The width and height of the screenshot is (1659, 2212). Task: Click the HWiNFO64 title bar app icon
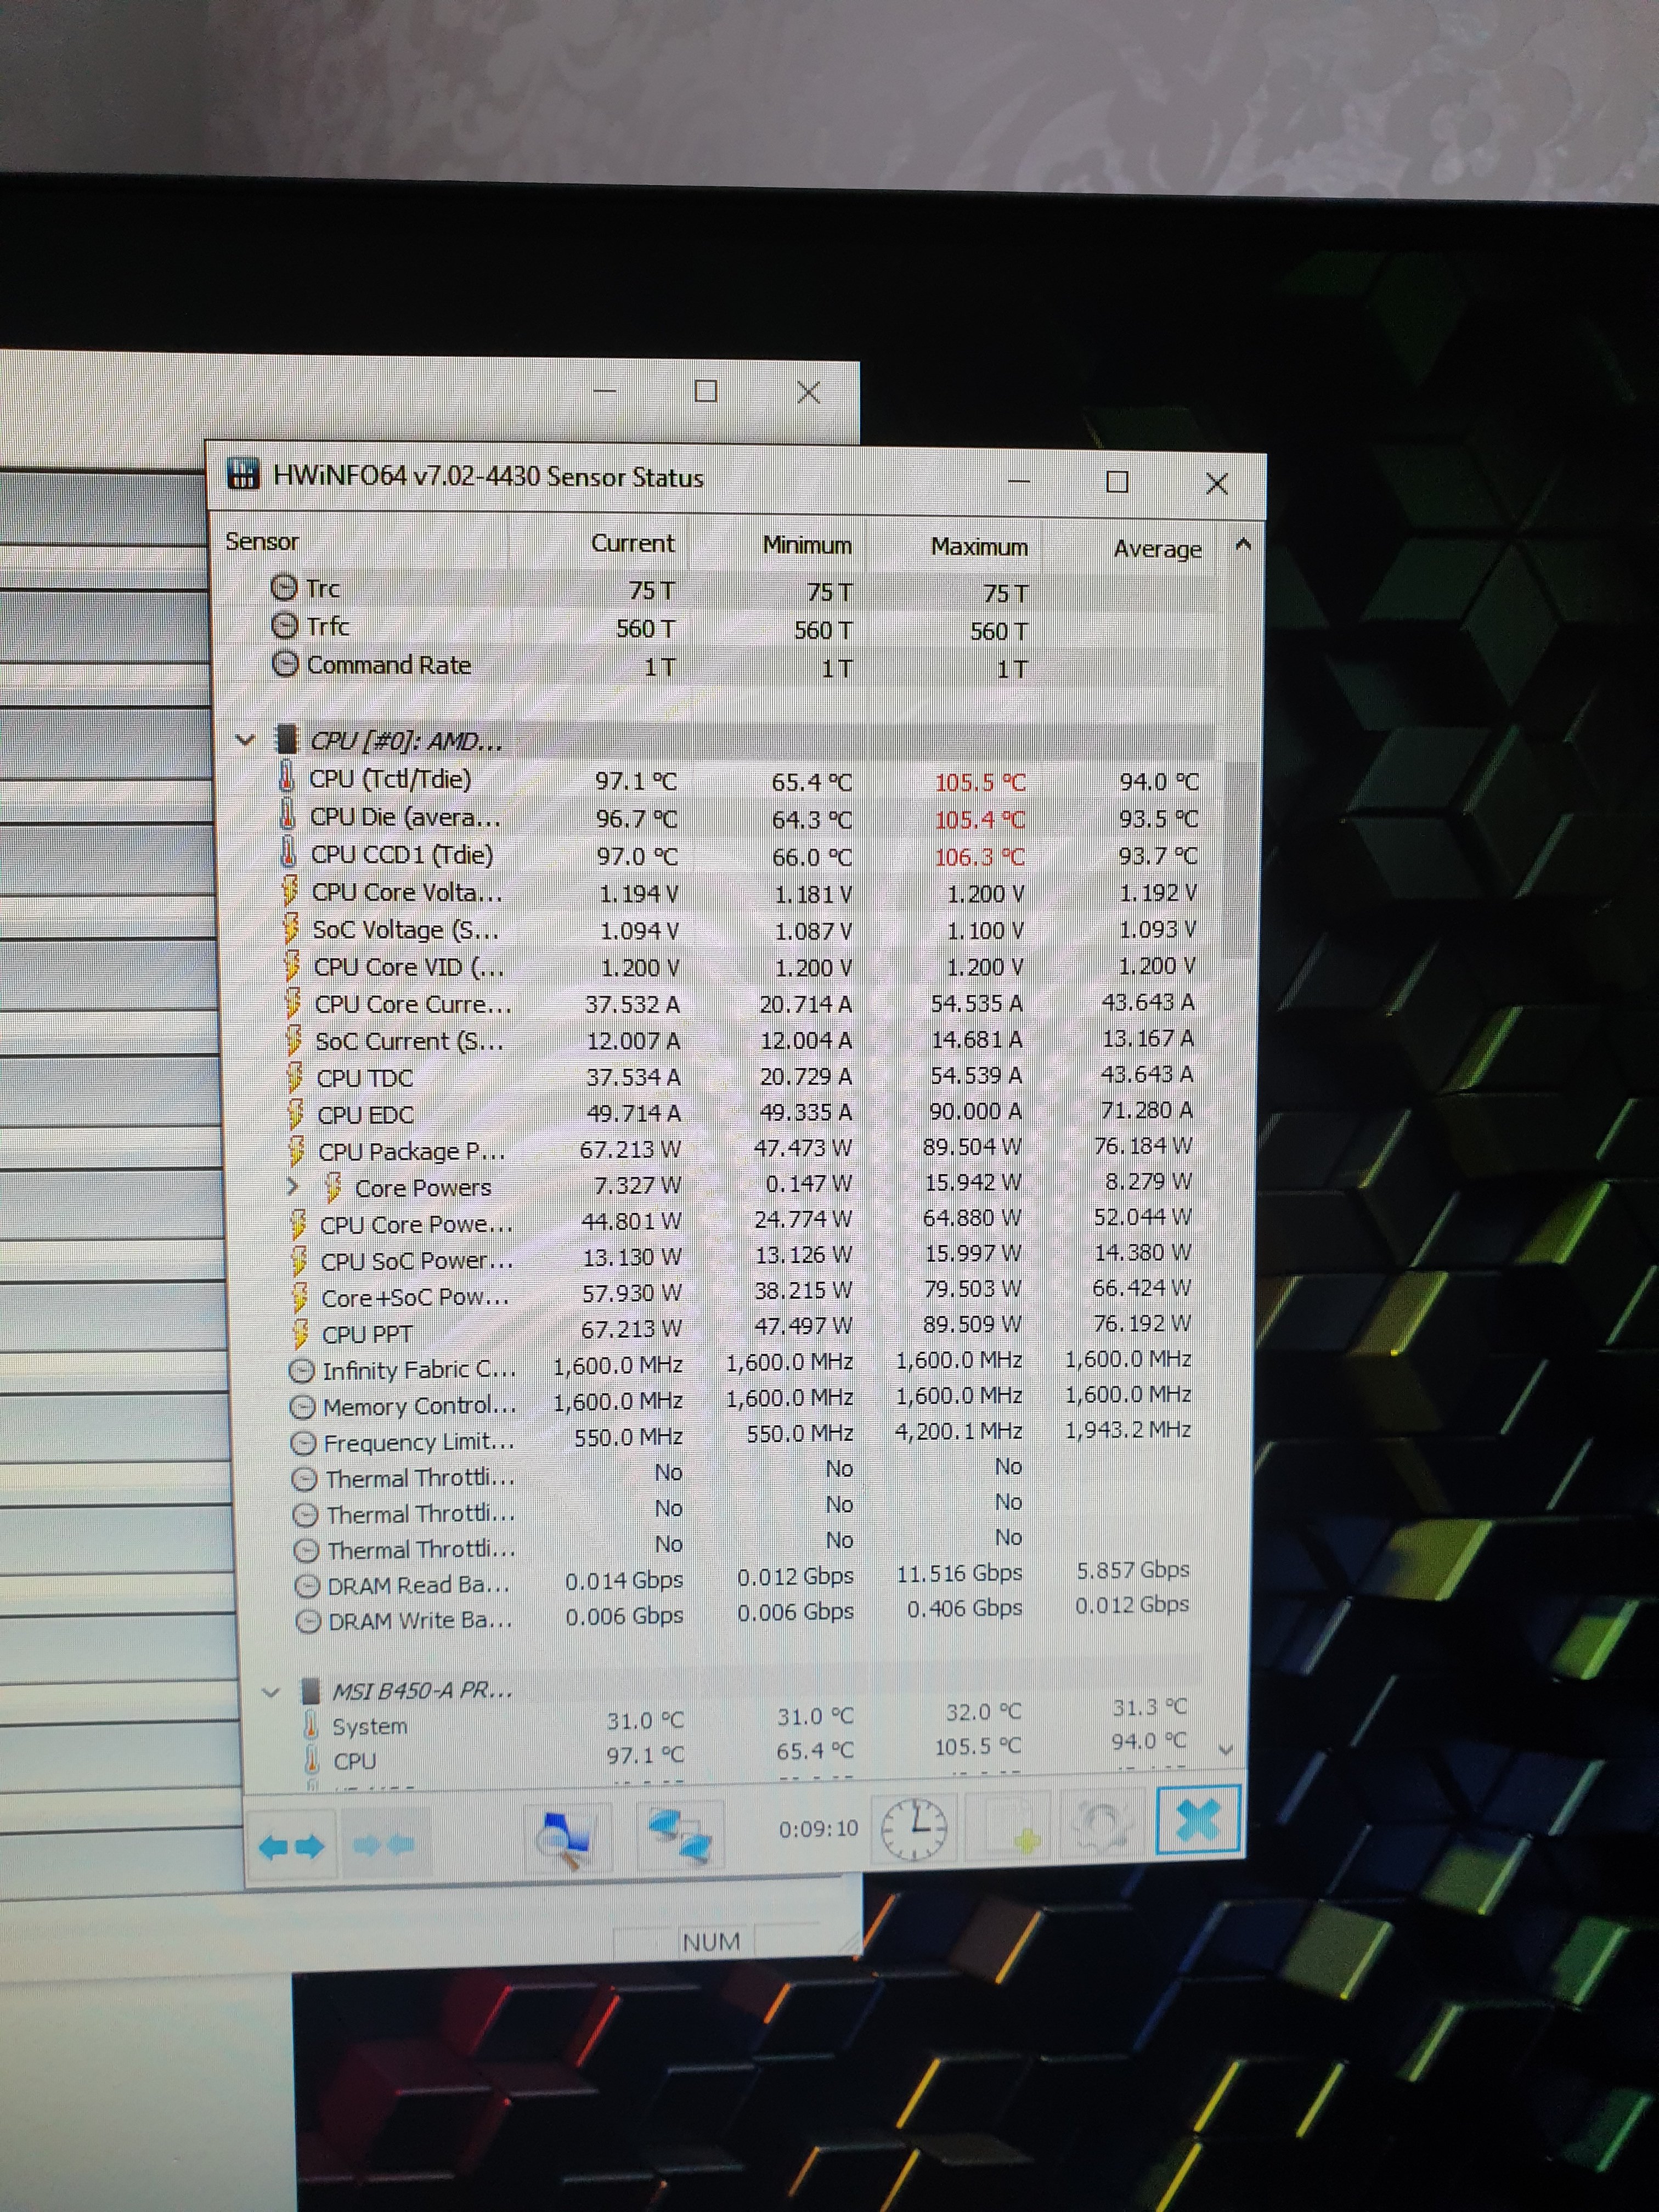click(x=243, y=473)
